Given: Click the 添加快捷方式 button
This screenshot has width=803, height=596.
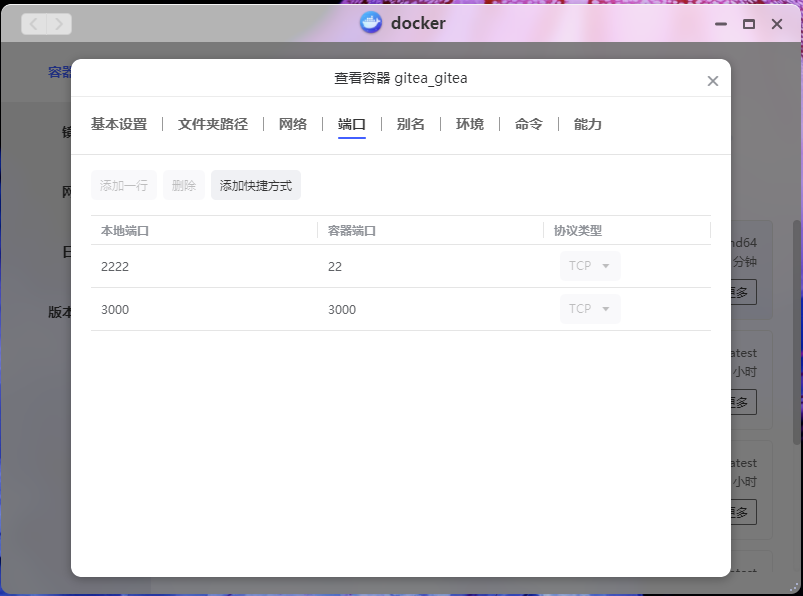Looking at the screenshot, I should pos(256,185).
